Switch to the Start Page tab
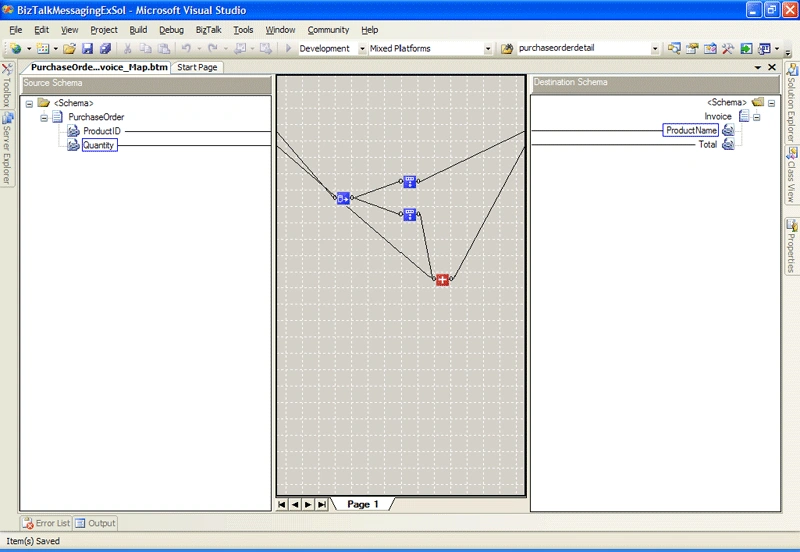The width and height of the screenshot is (800, 552). click(x=197, y=67)
